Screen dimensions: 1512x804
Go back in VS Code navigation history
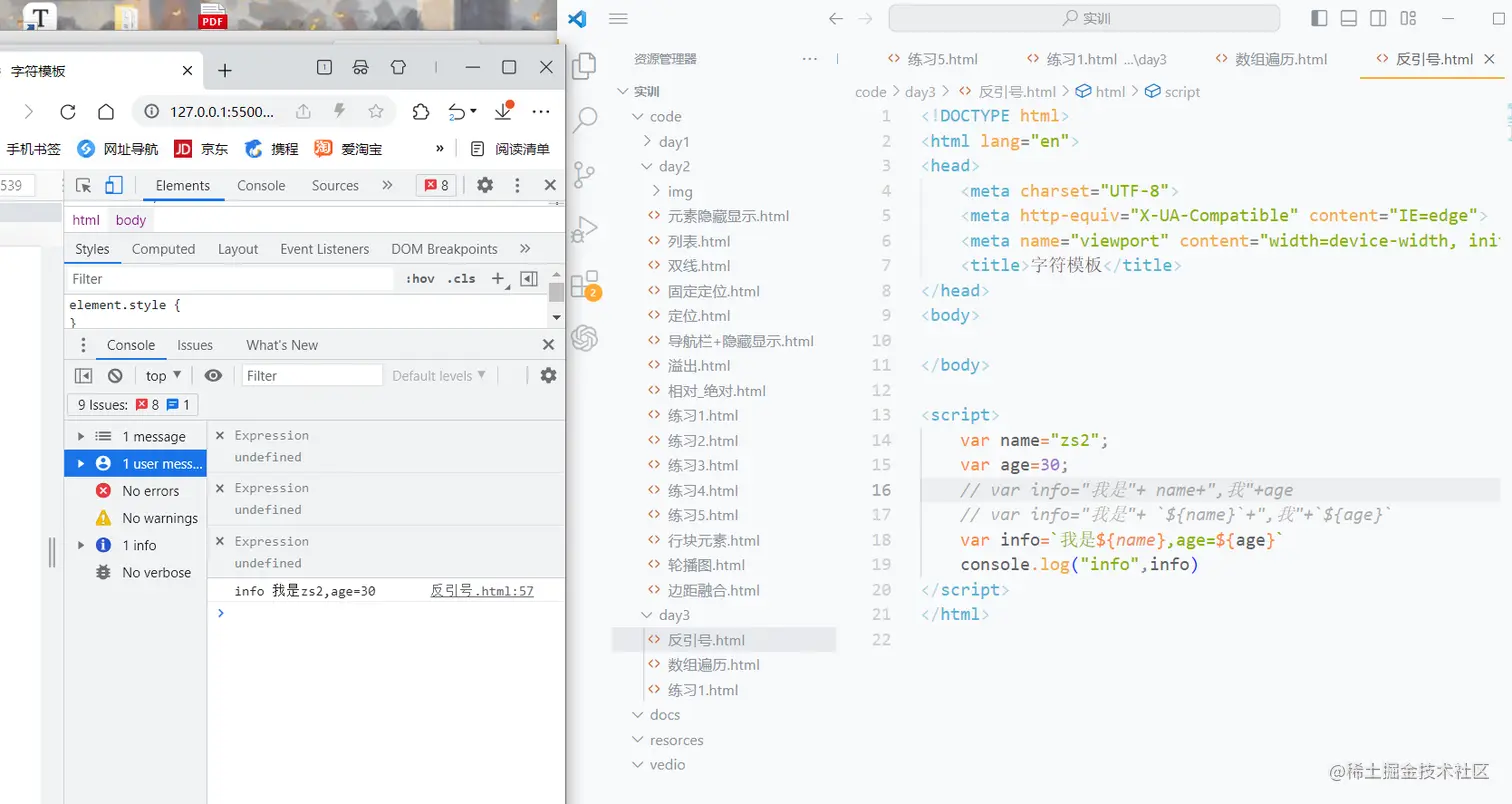pyautogui.click(x=837, y=18)
